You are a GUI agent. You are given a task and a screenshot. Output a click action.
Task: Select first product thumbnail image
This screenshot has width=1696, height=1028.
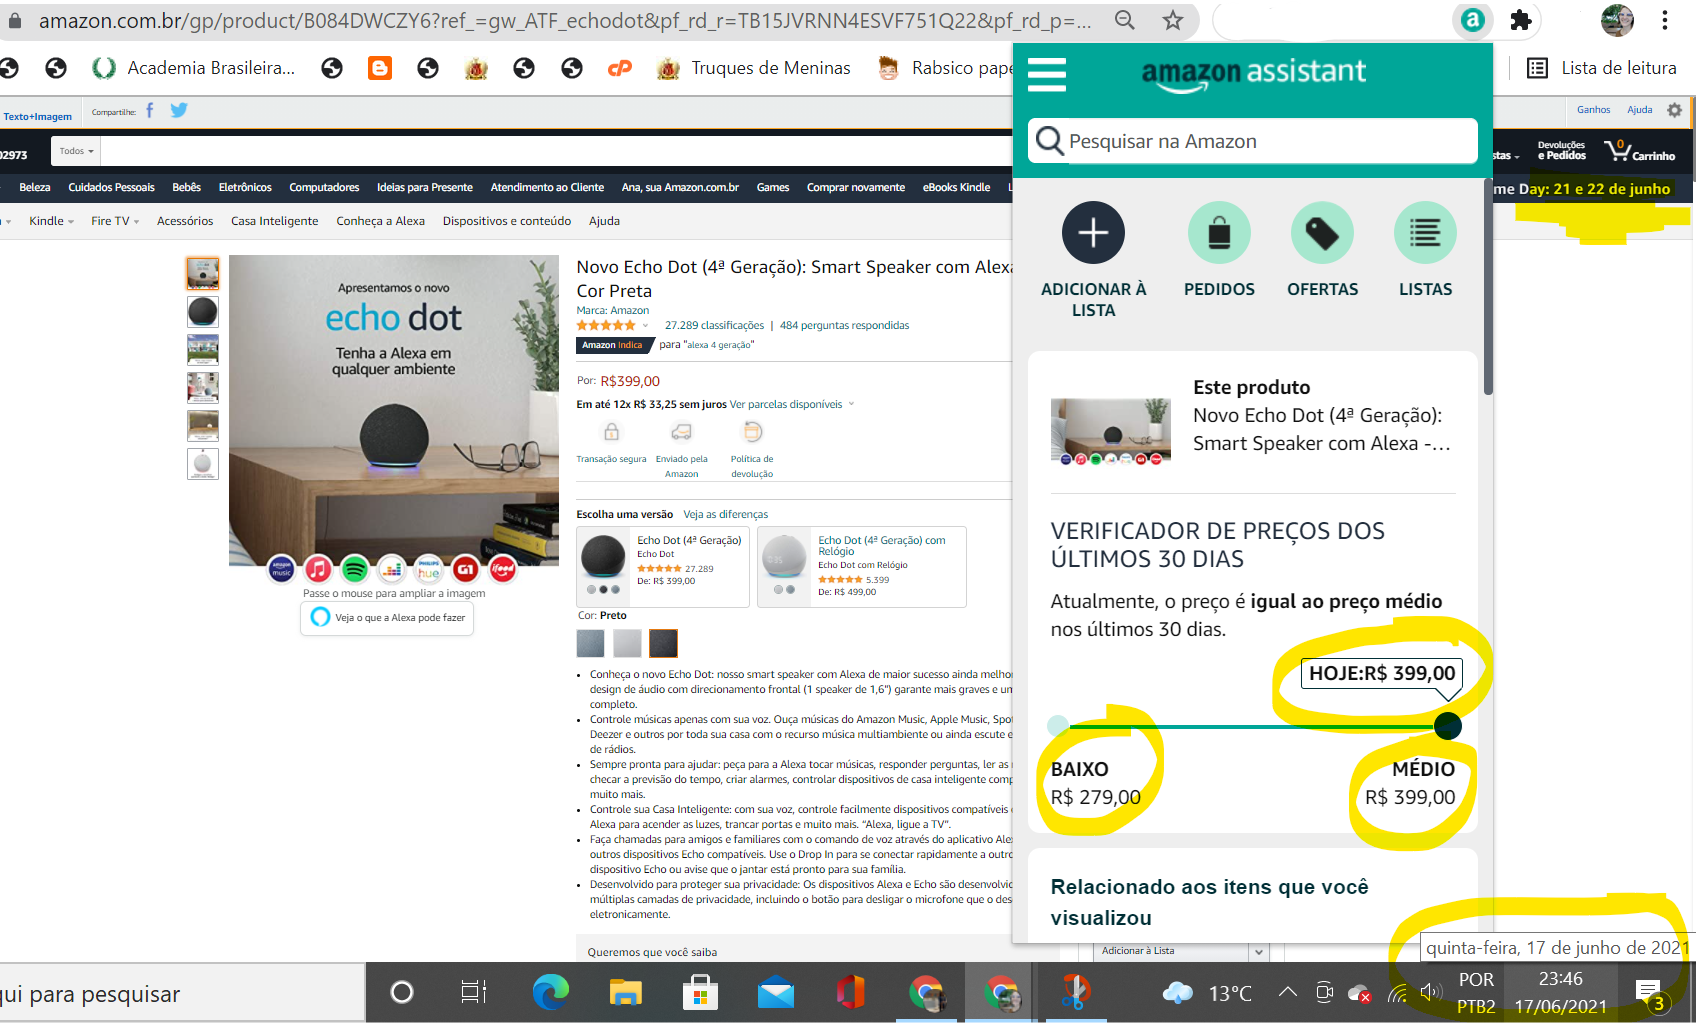click(x=202, y=273)
